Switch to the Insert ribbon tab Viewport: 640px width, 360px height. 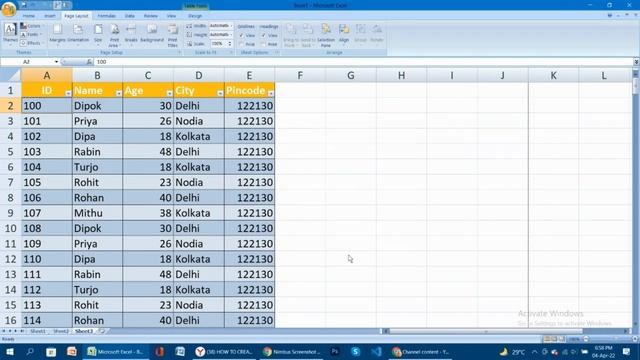[x=50, y=16]
